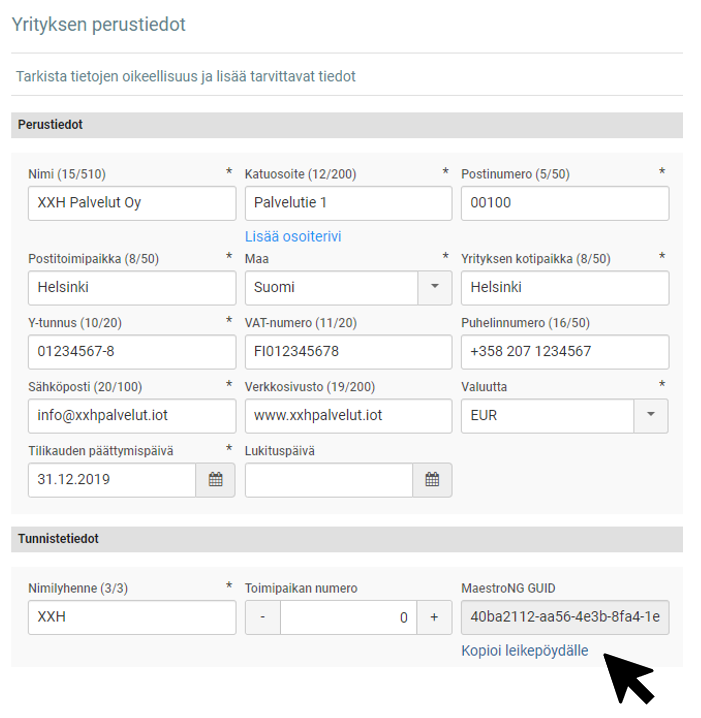Edit the Postitoimipaikka field
The image size is (701, 718).
point(132,288)
